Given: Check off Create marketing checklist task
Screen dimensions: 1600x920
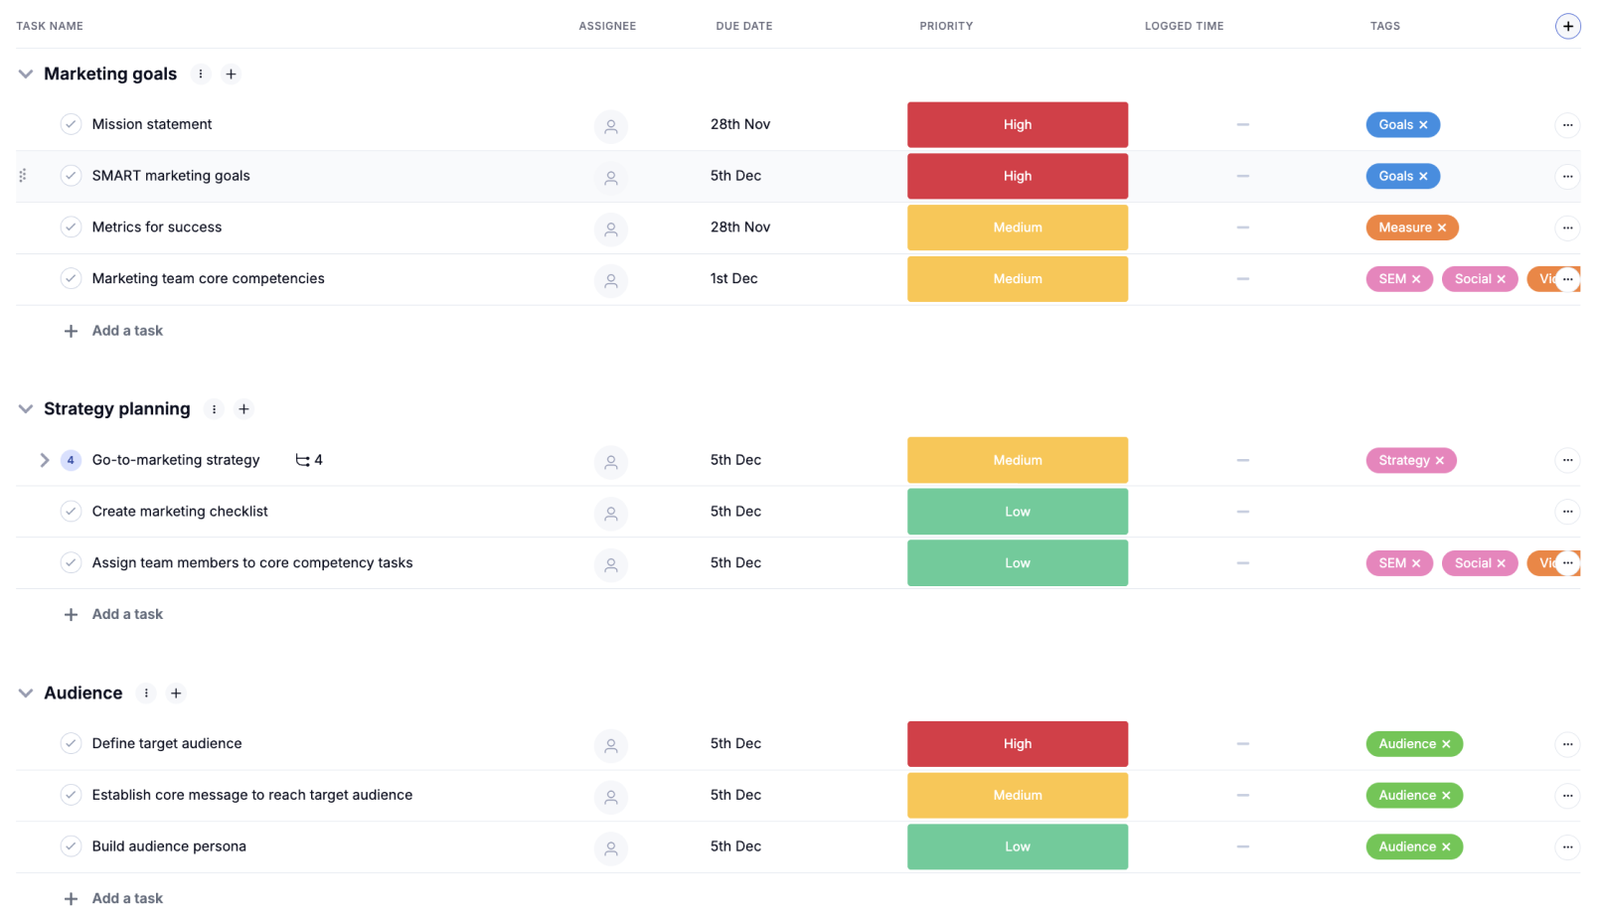Looking at the screenshot, I should pos(71,512).
